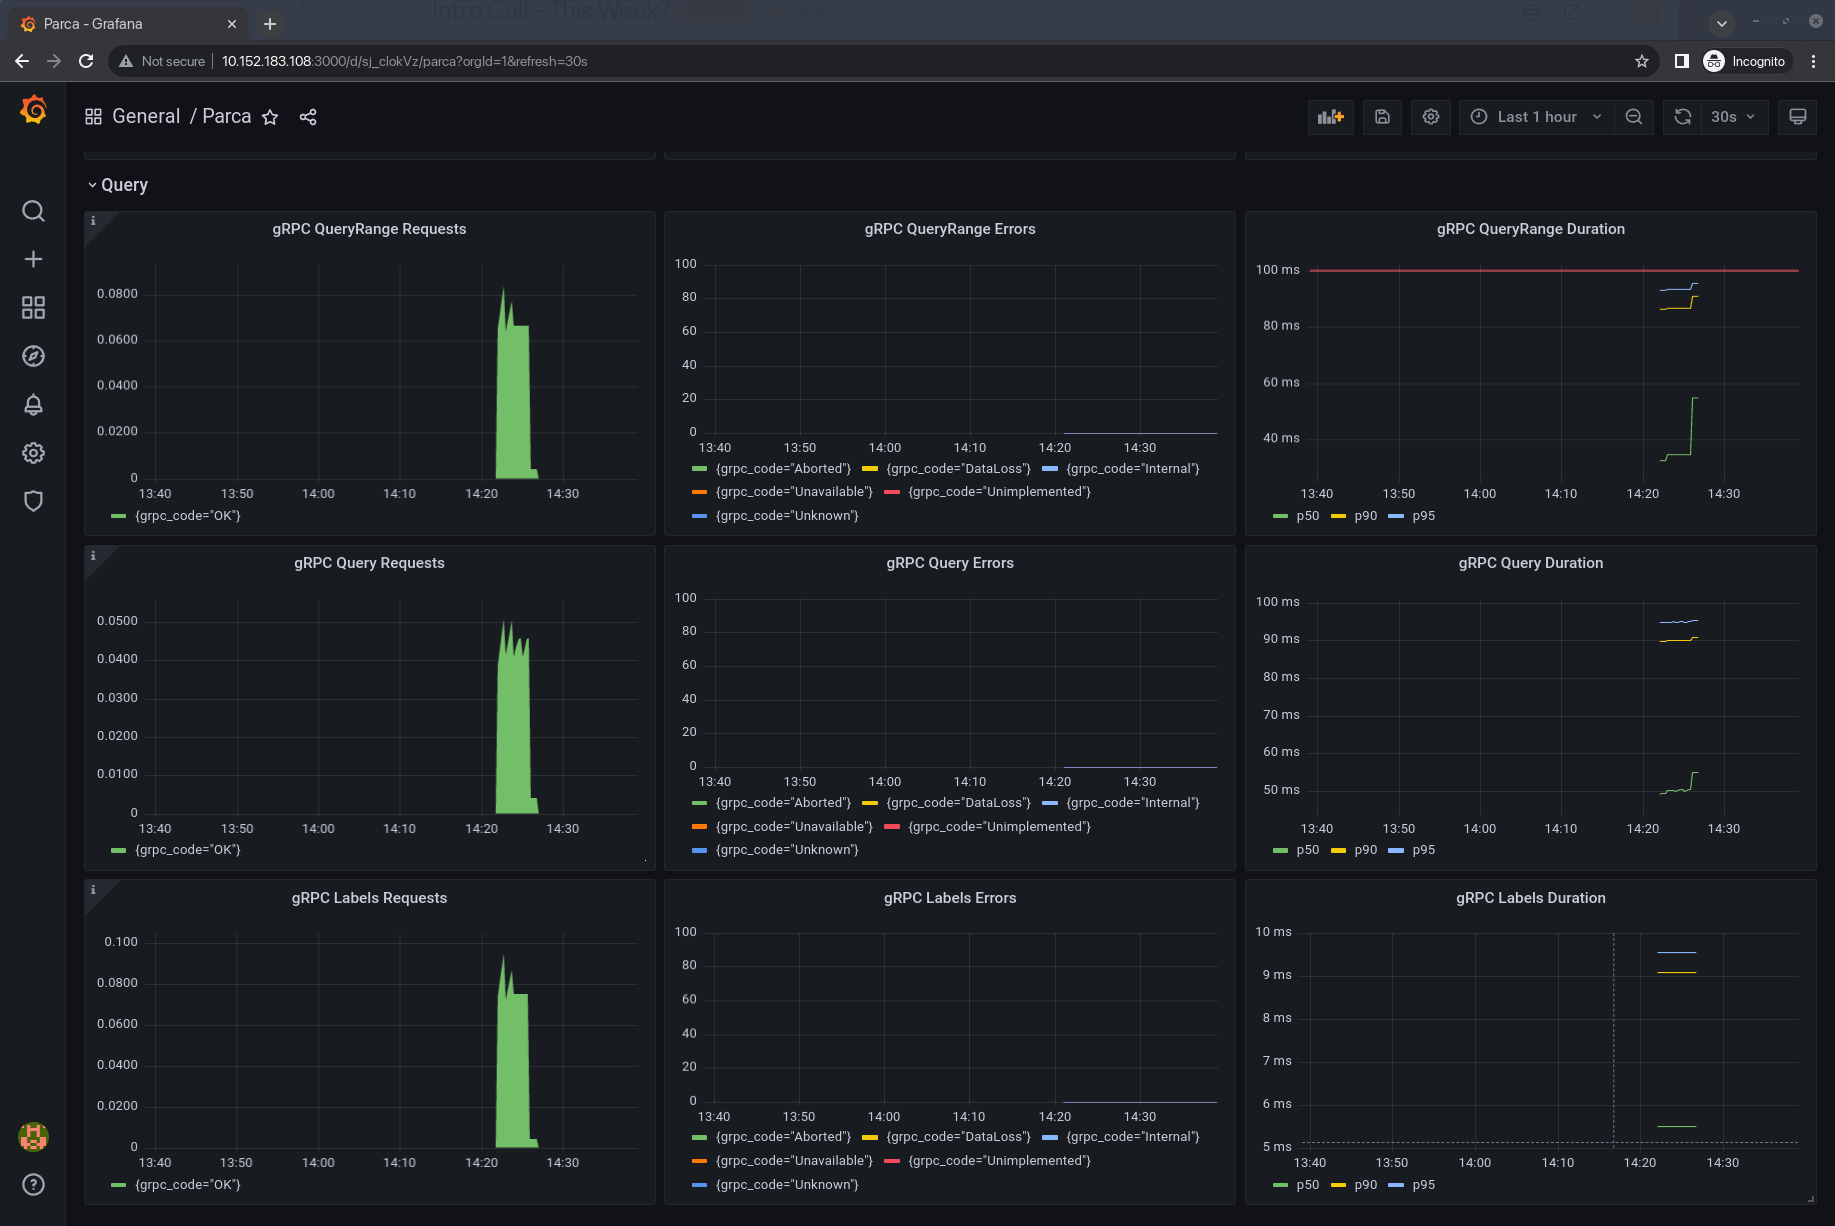Toggle the OK series in gRPC Query Requests legend
Viewport: 1835px width, 1226px height.
tap(187, 850)
